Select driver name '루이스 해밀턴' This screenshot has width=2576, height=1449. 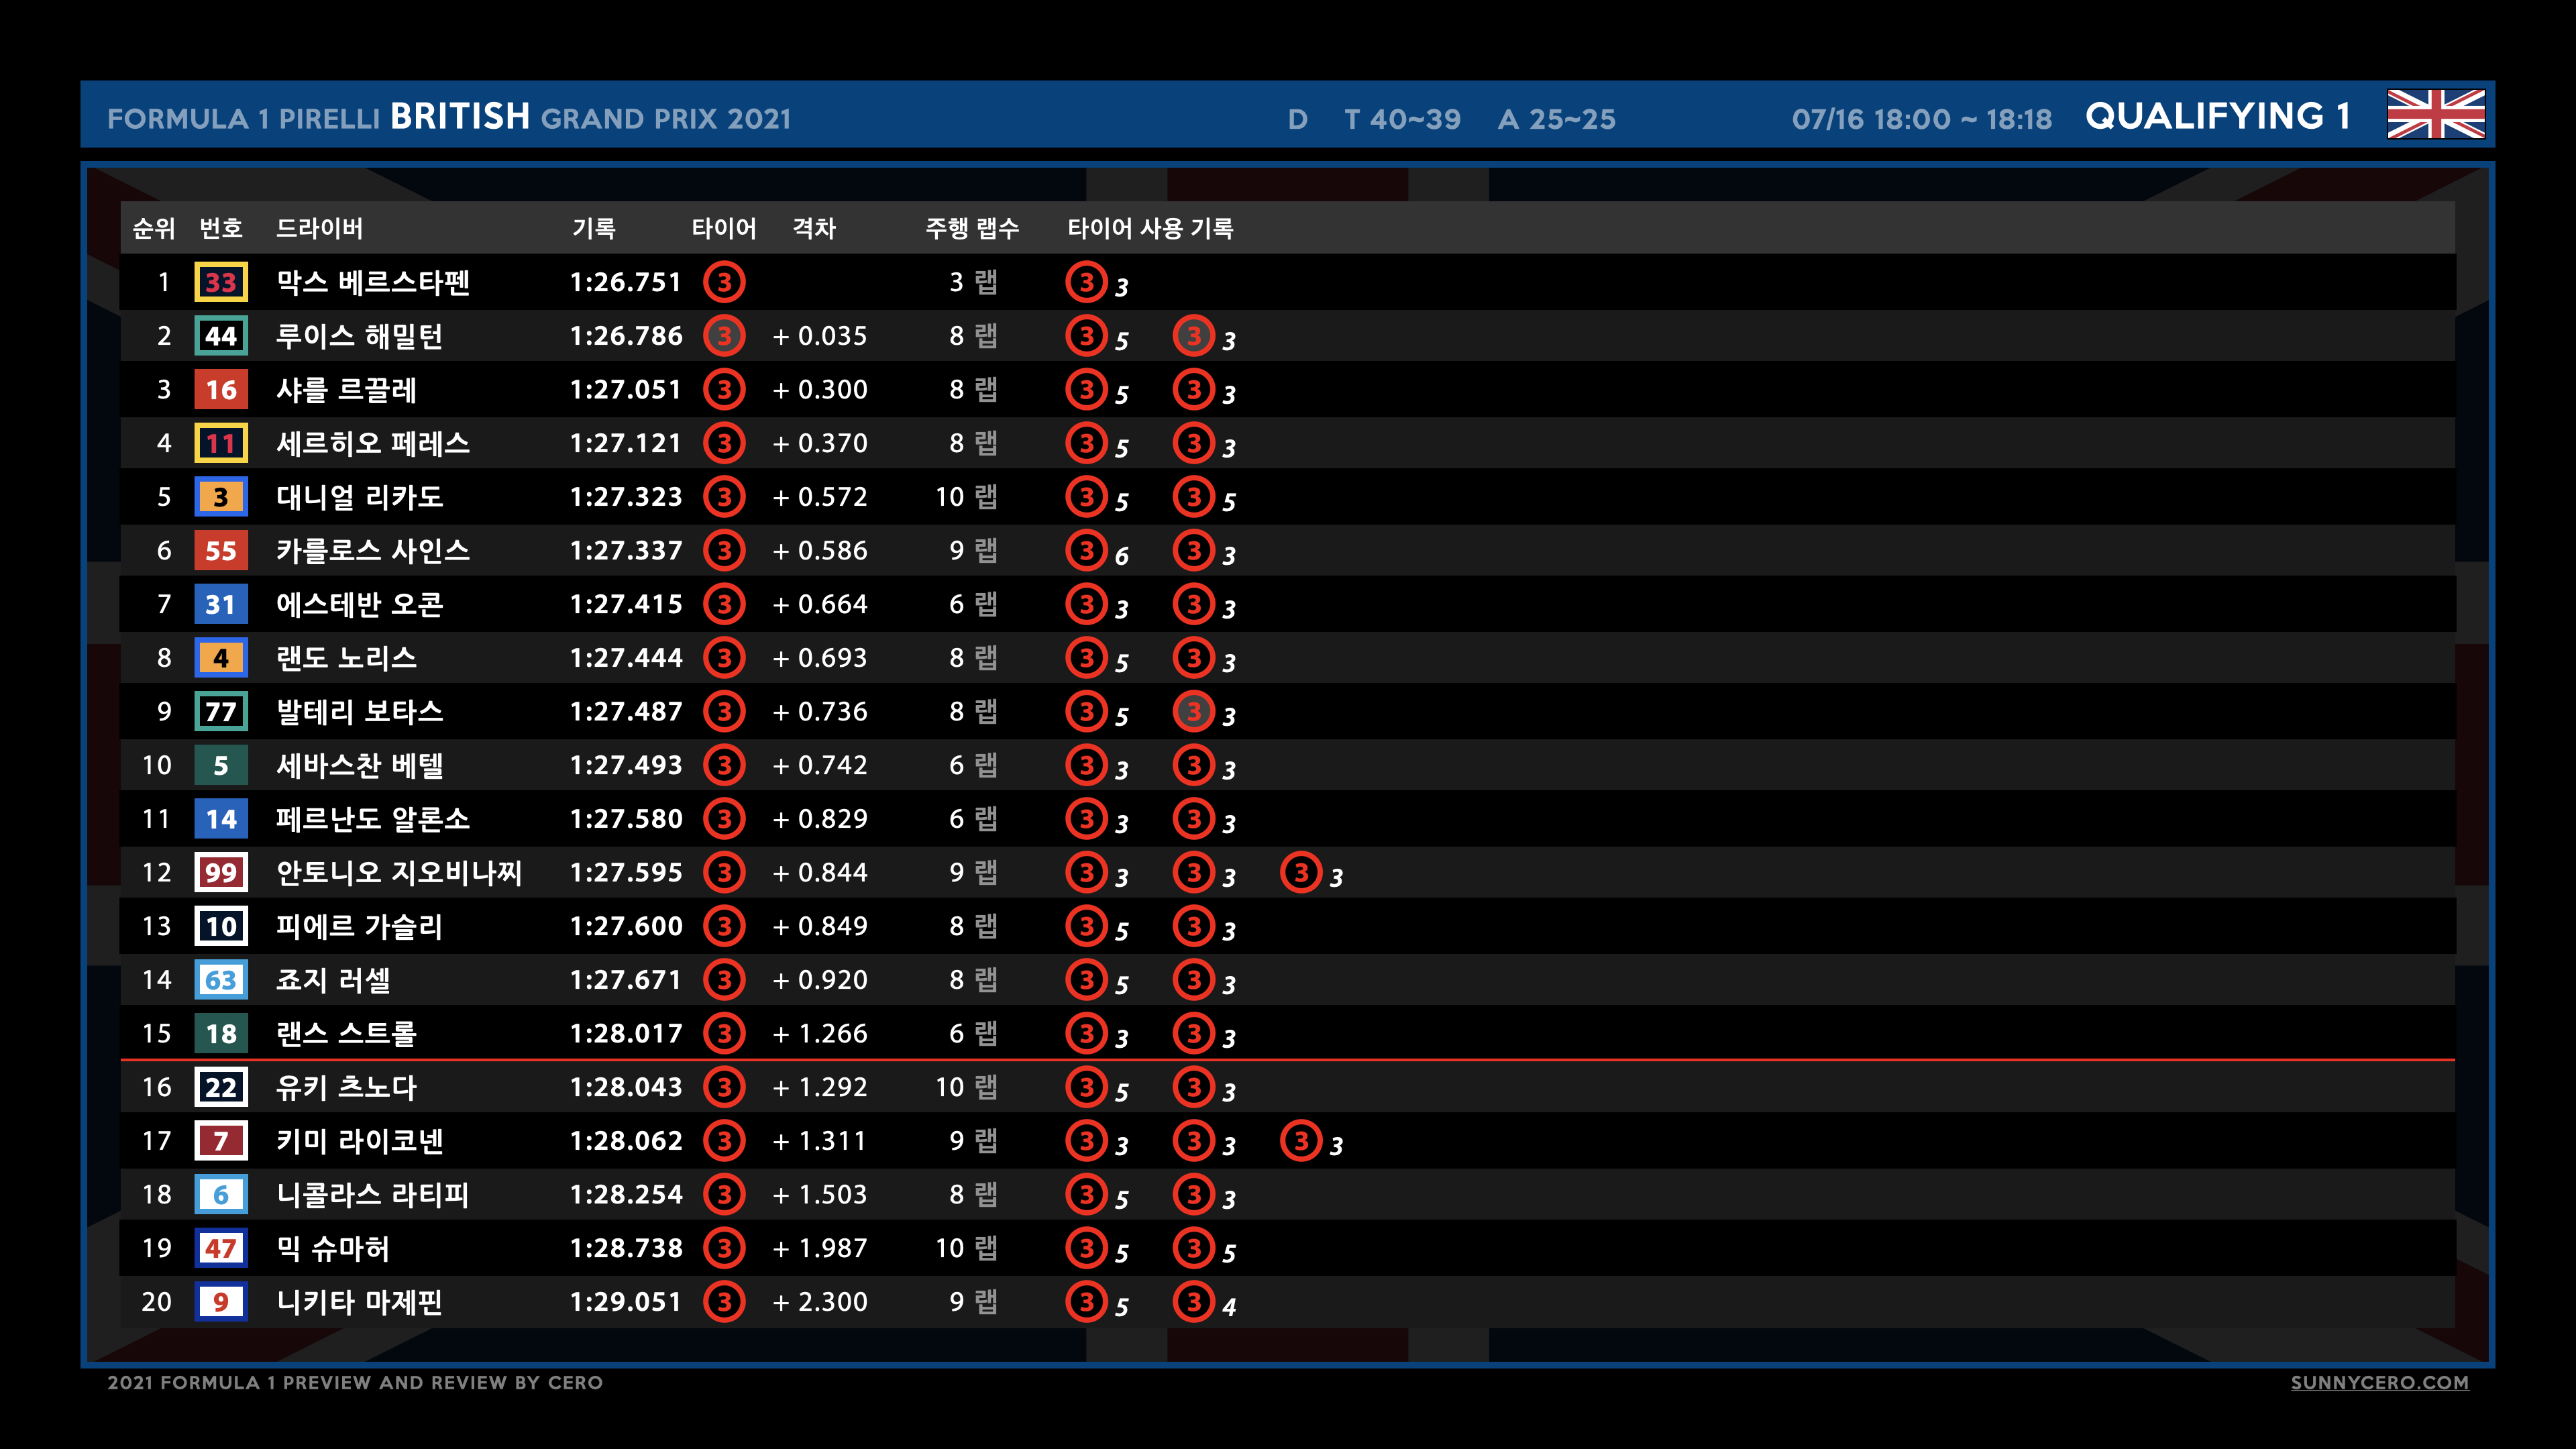pyautogui.click(x=359, y=336)
